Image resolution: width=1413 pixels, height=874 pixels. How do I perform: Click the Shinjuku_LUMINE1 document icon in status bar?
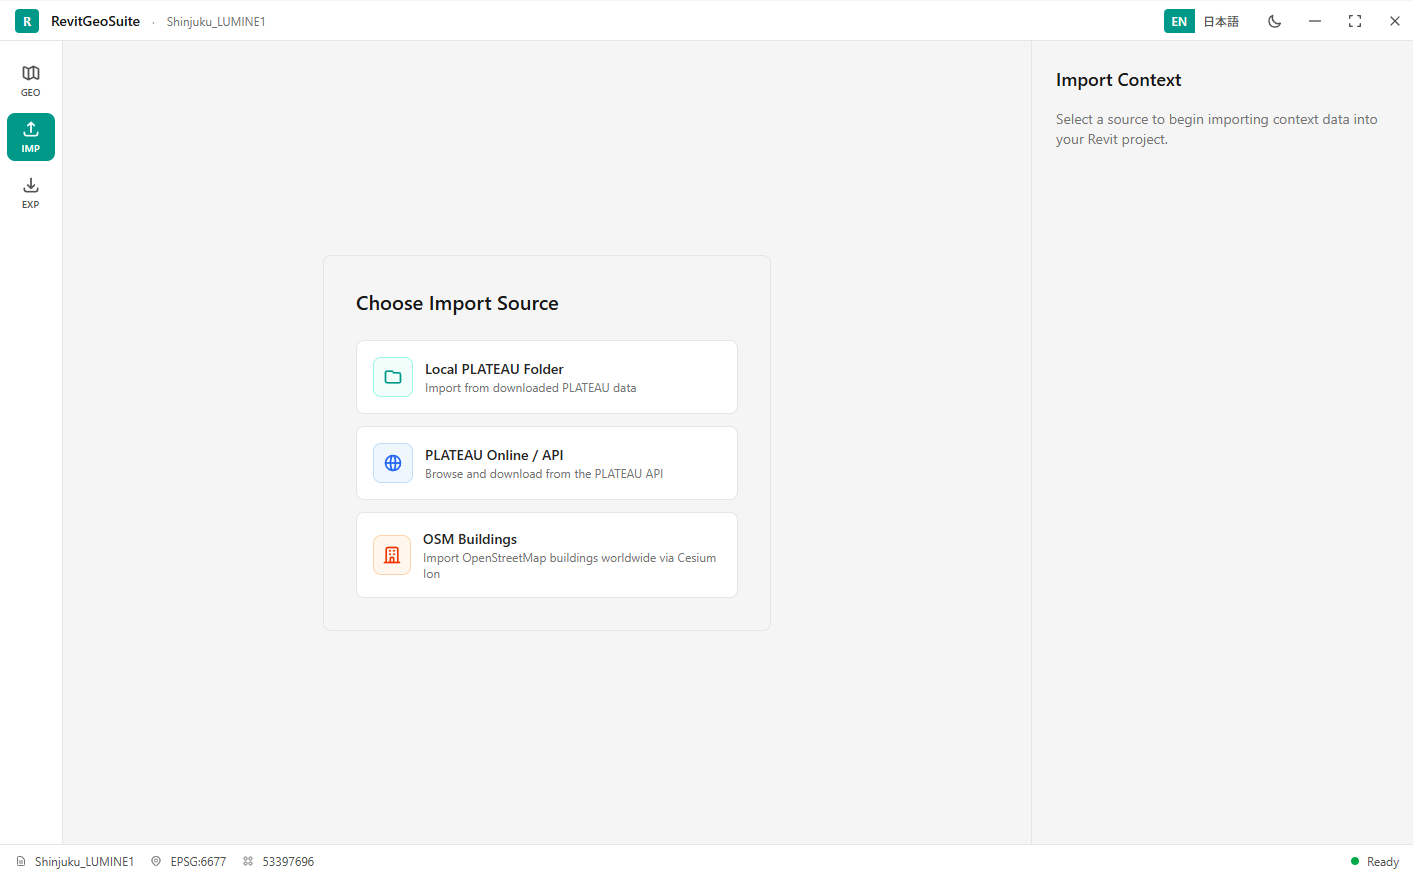(x=21, y=861)
